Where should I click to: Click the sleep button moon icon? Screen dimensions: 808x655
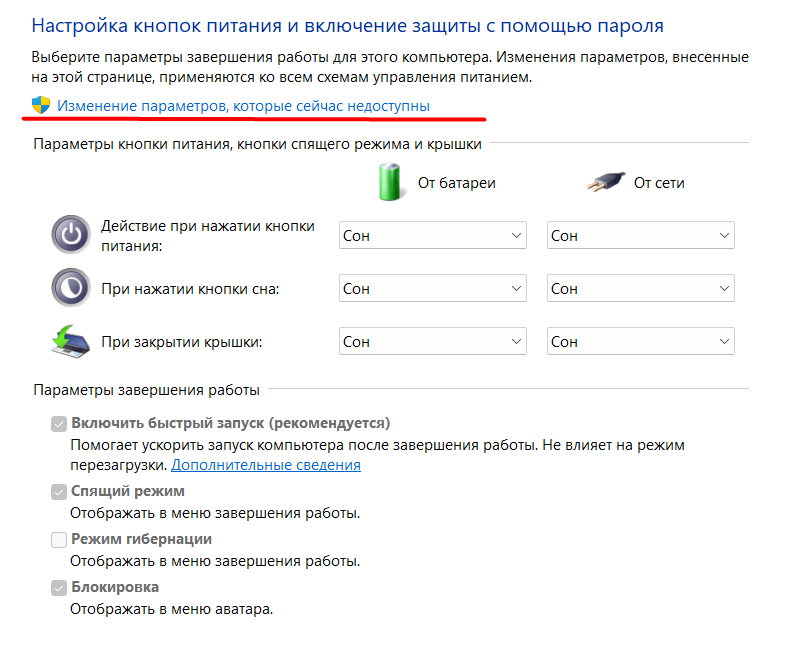pyautogui.click(x=70, y=289)
